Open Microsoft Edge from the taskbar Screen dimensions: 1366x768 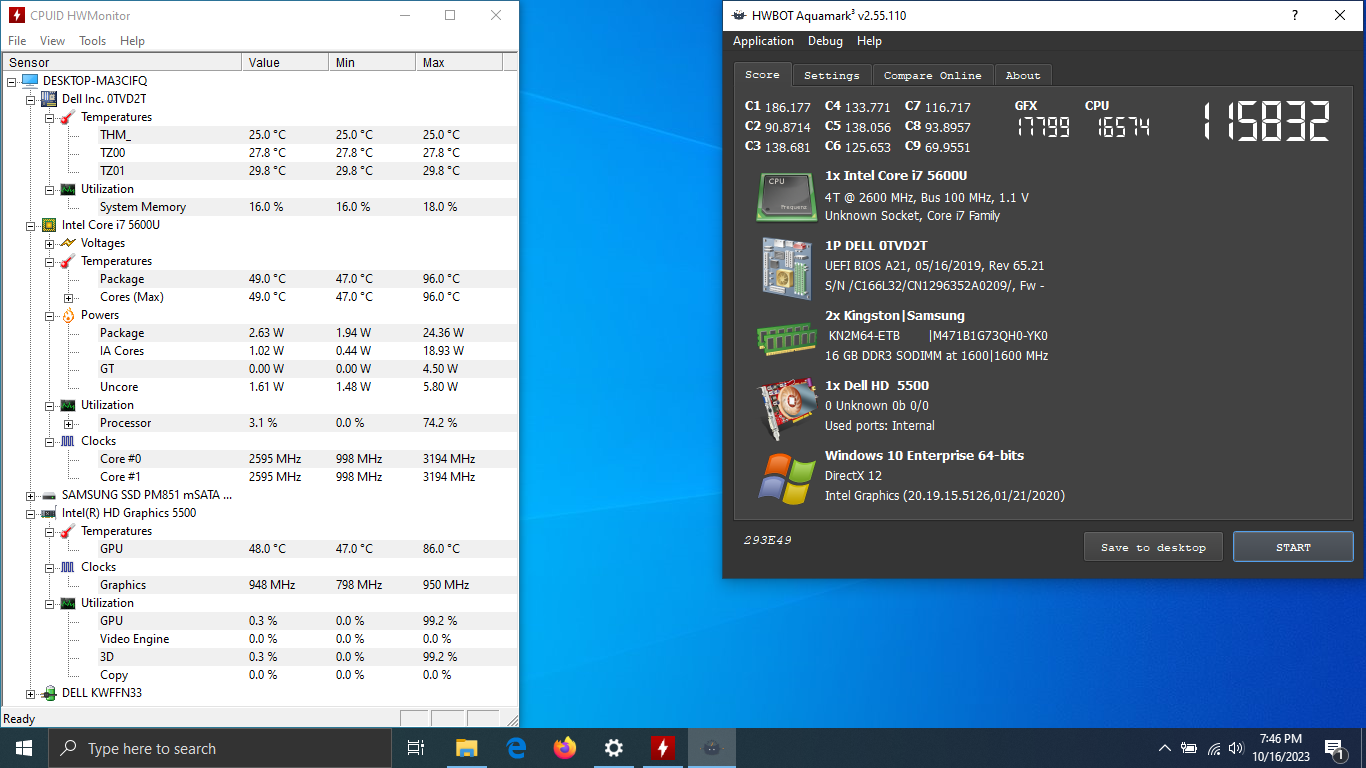516,748
